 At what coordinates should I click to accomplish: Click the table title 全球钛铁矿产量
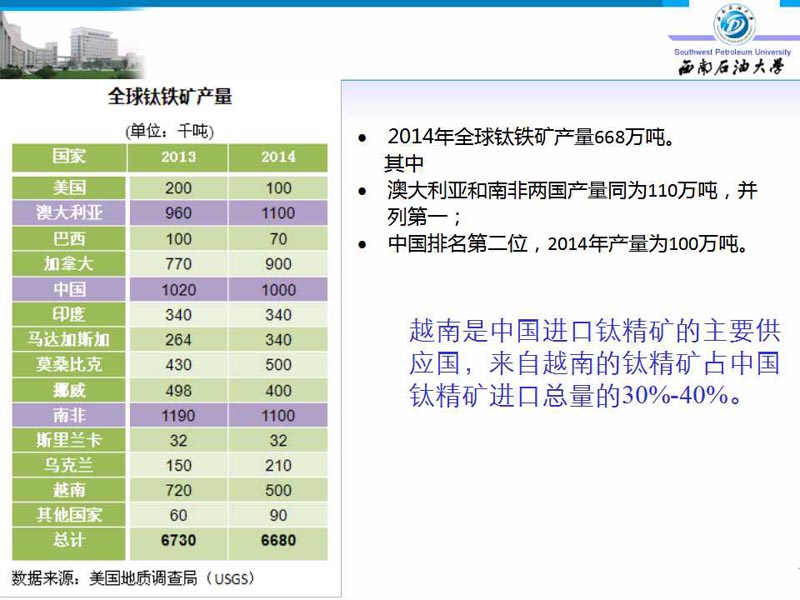coord(170,97)
